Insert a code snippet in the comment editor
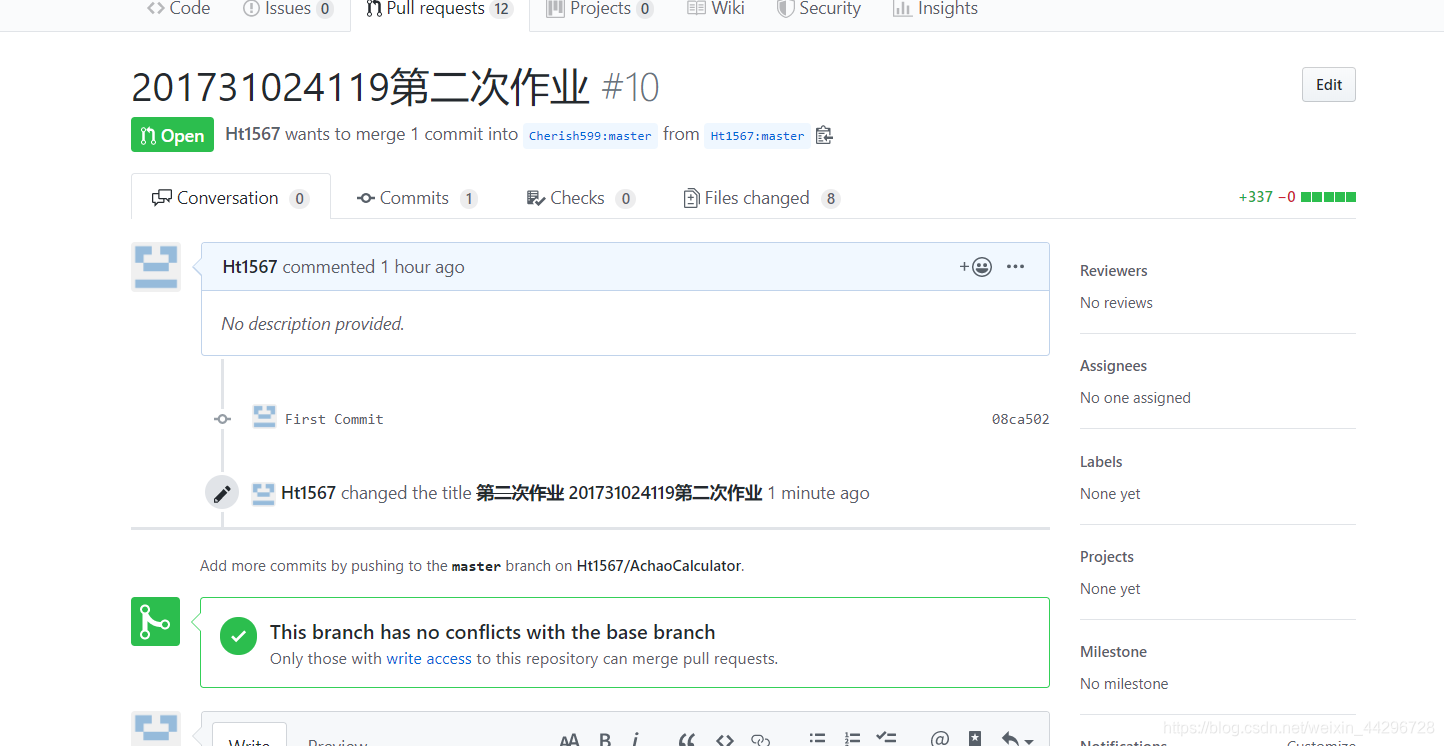The image size is (1444, 746). point(724,738)
